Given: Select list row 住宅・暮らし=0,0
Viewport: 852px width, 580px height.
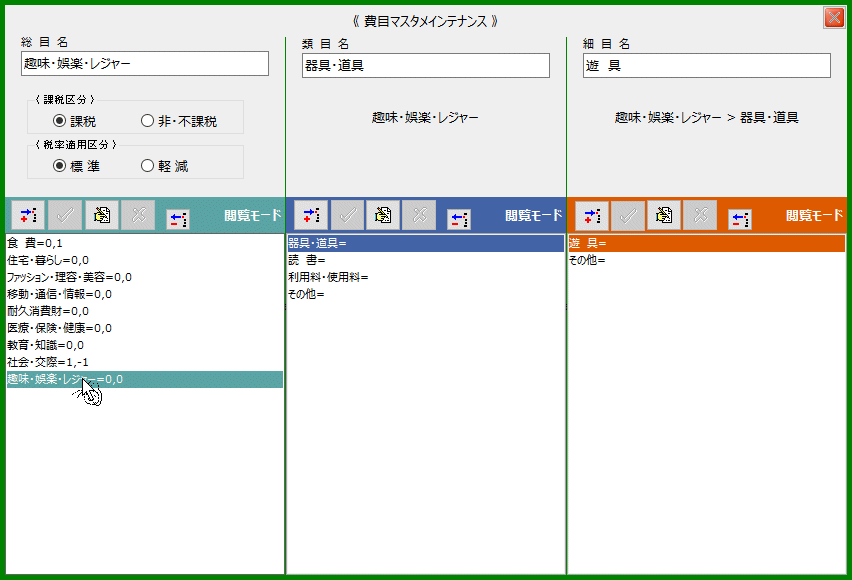Looking at the screenshot, I should point(145,260).
